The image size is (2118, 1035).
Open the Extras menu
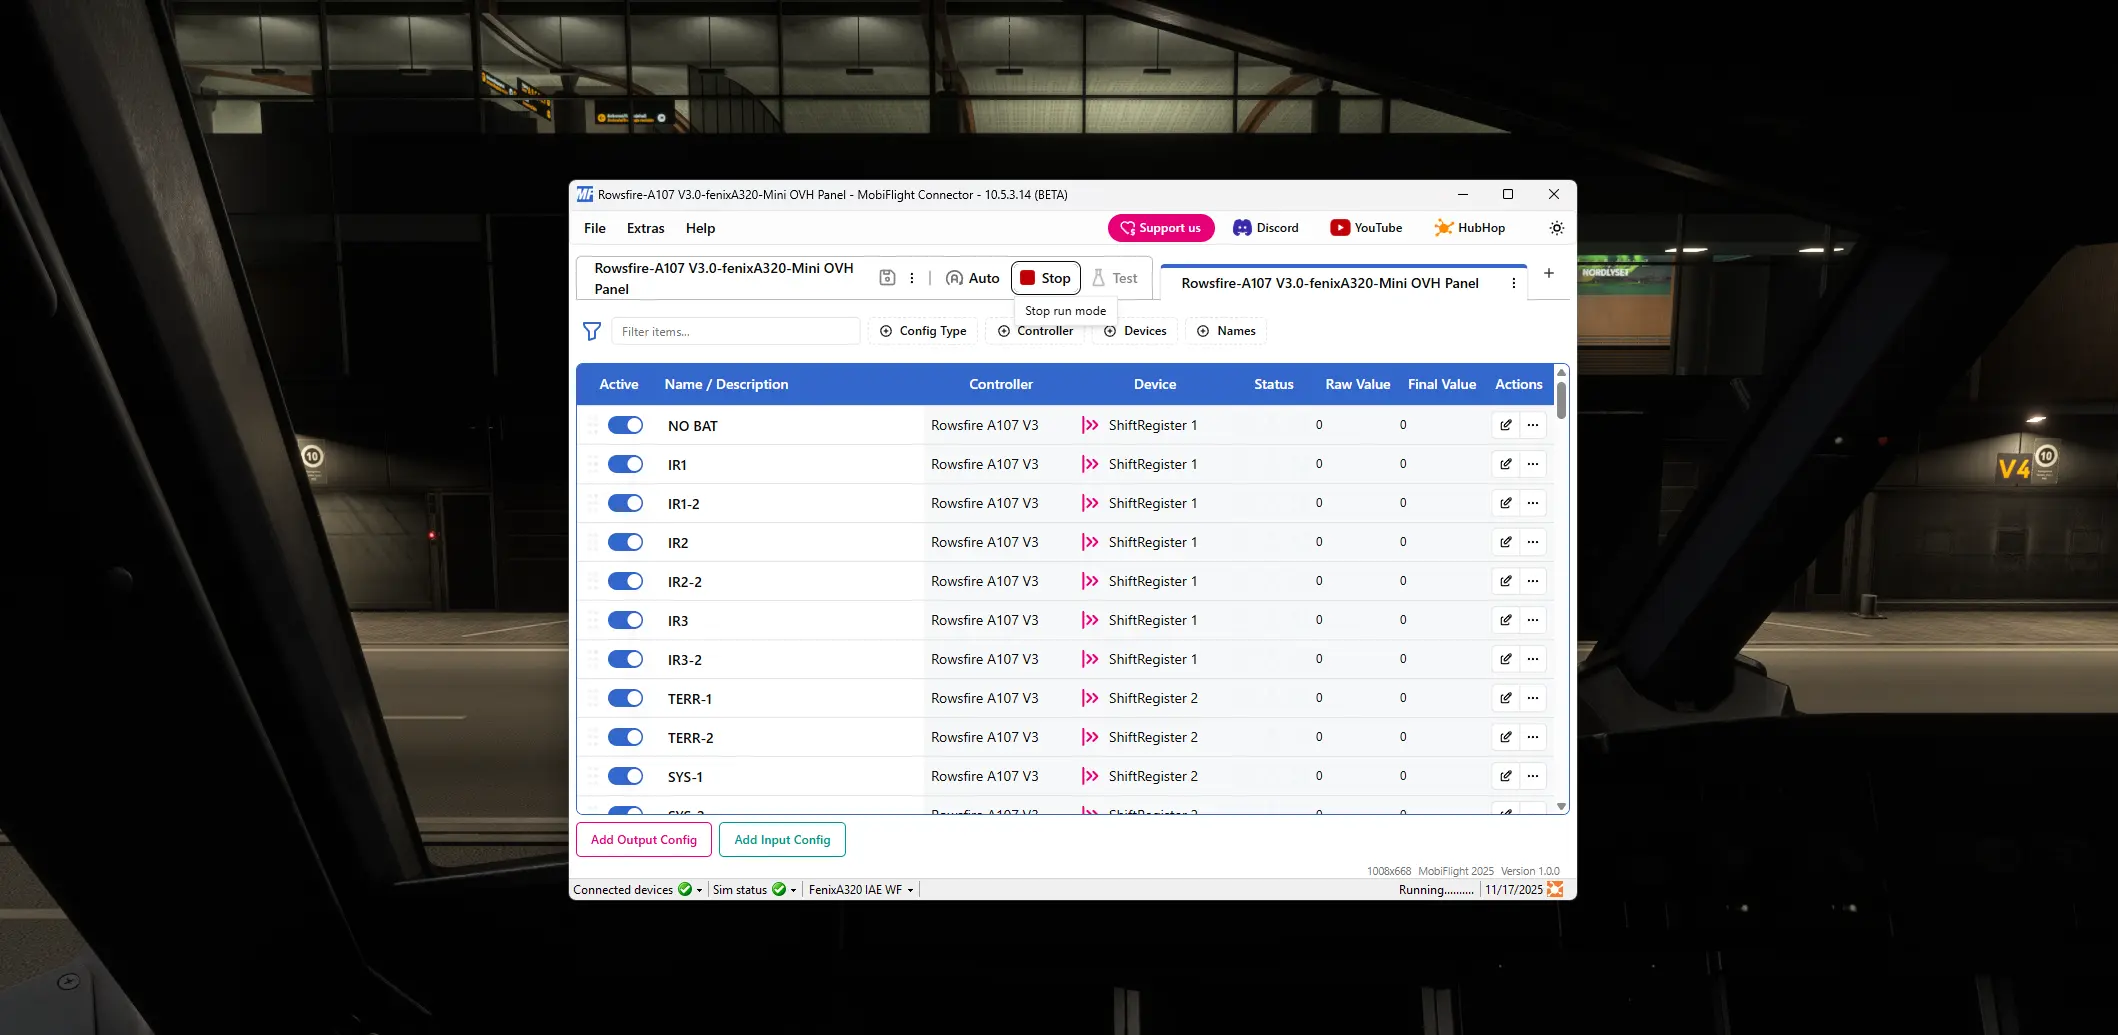click(x=645, y=228)
